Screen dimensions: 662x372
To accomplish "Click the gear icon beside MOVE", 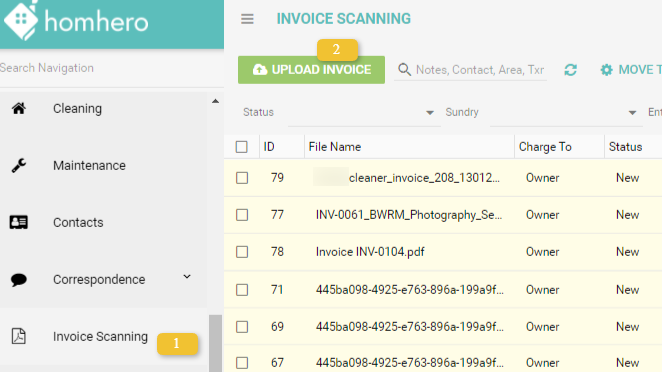I will 607,70.
